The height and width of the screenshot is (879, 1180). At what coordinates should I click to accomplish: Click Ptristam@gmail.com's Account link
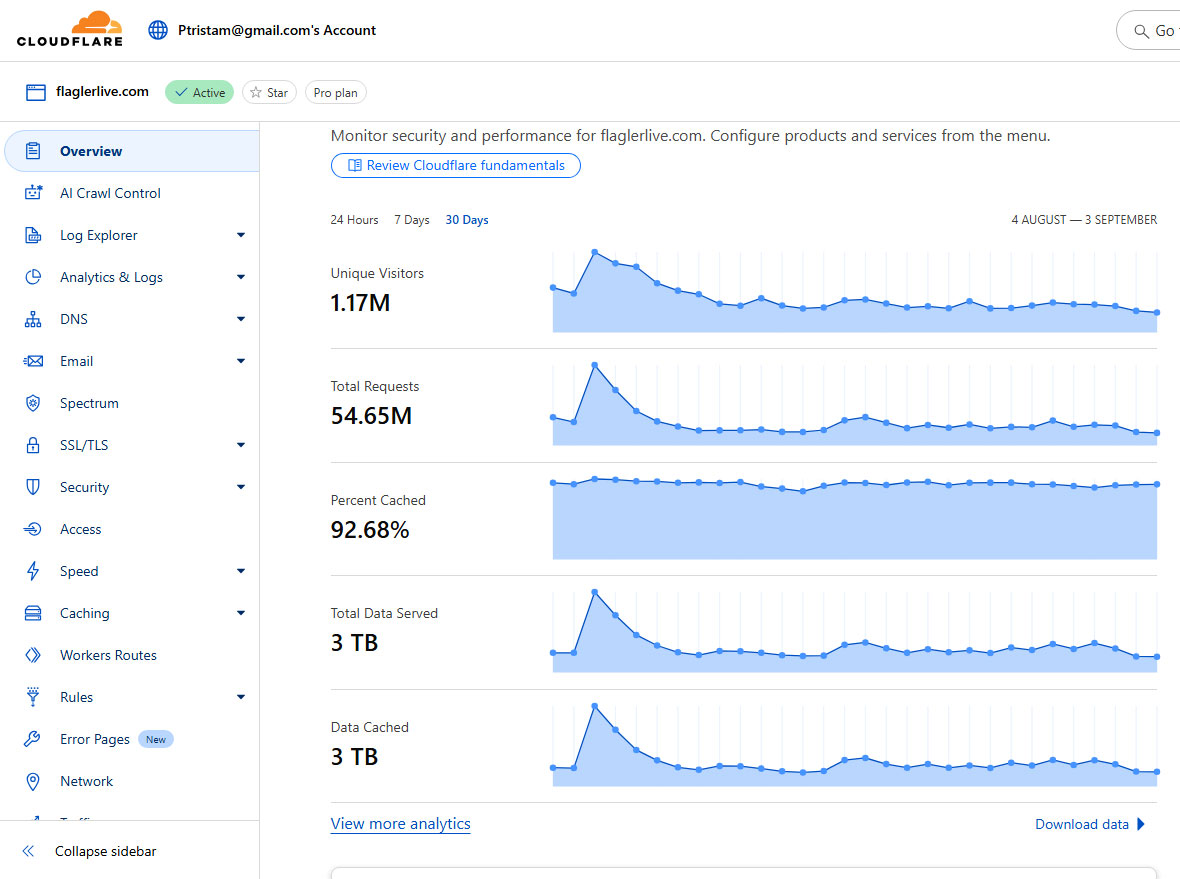[277, 30]
